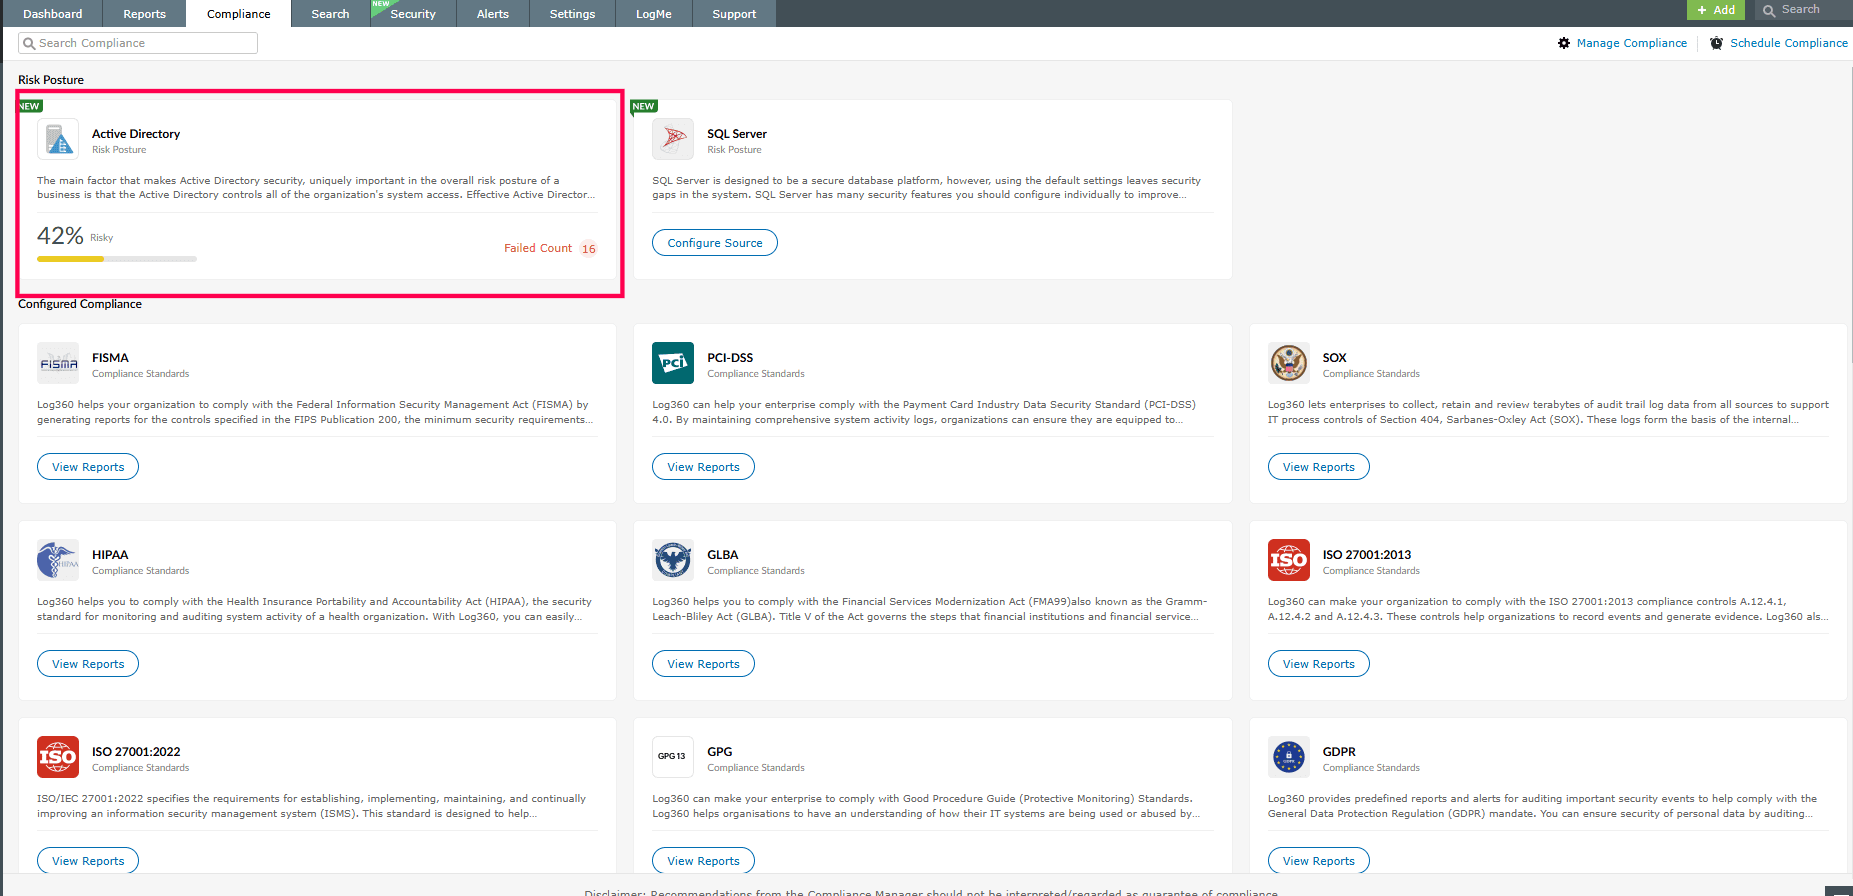Screen dimensions: 1853x896
Task: Go to the Security tab
Action: (x=413, y=14)
